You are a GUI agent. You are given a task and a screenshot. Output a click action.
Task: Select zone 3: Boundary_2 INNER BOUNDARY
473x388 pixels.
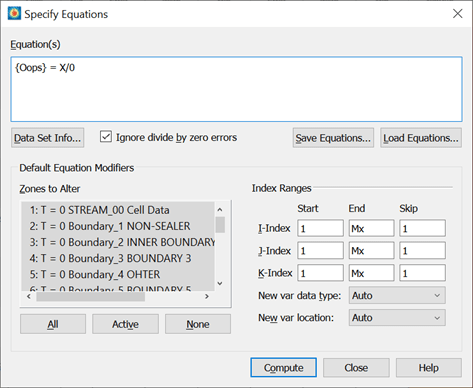[118, 242]
